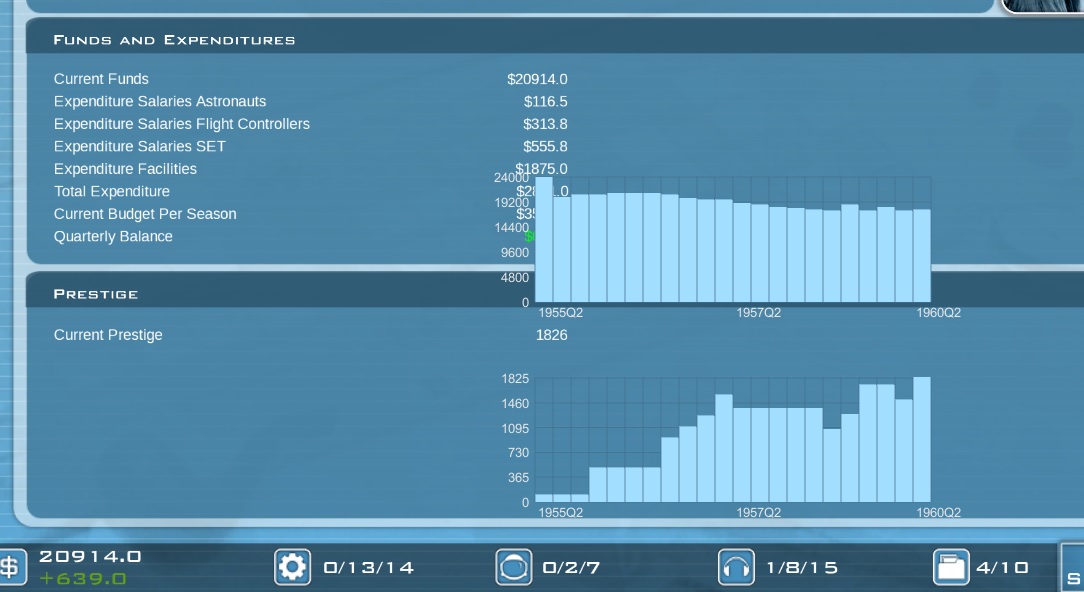Click the first tallest bar in funds chart

pos(544,239)
